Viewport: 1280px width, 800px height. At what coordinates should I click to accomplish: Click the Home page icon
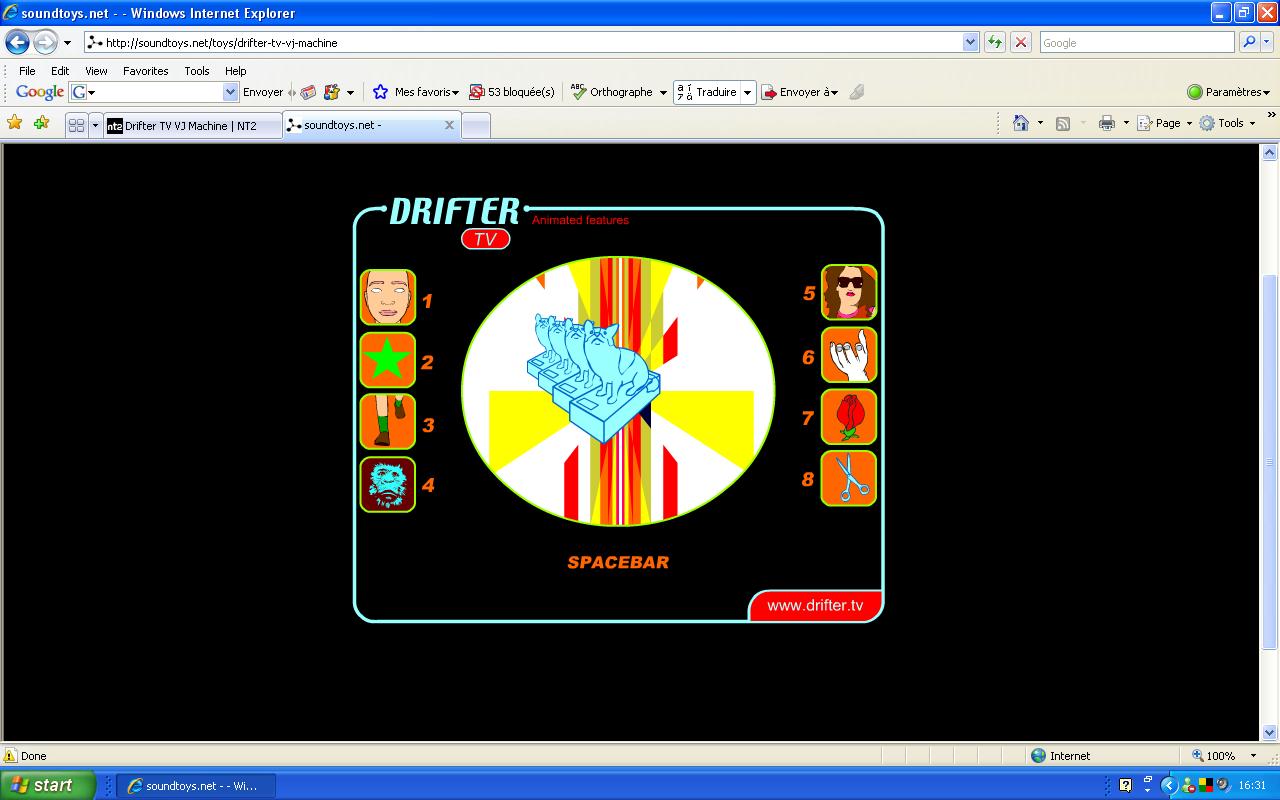coord(1021,123)
